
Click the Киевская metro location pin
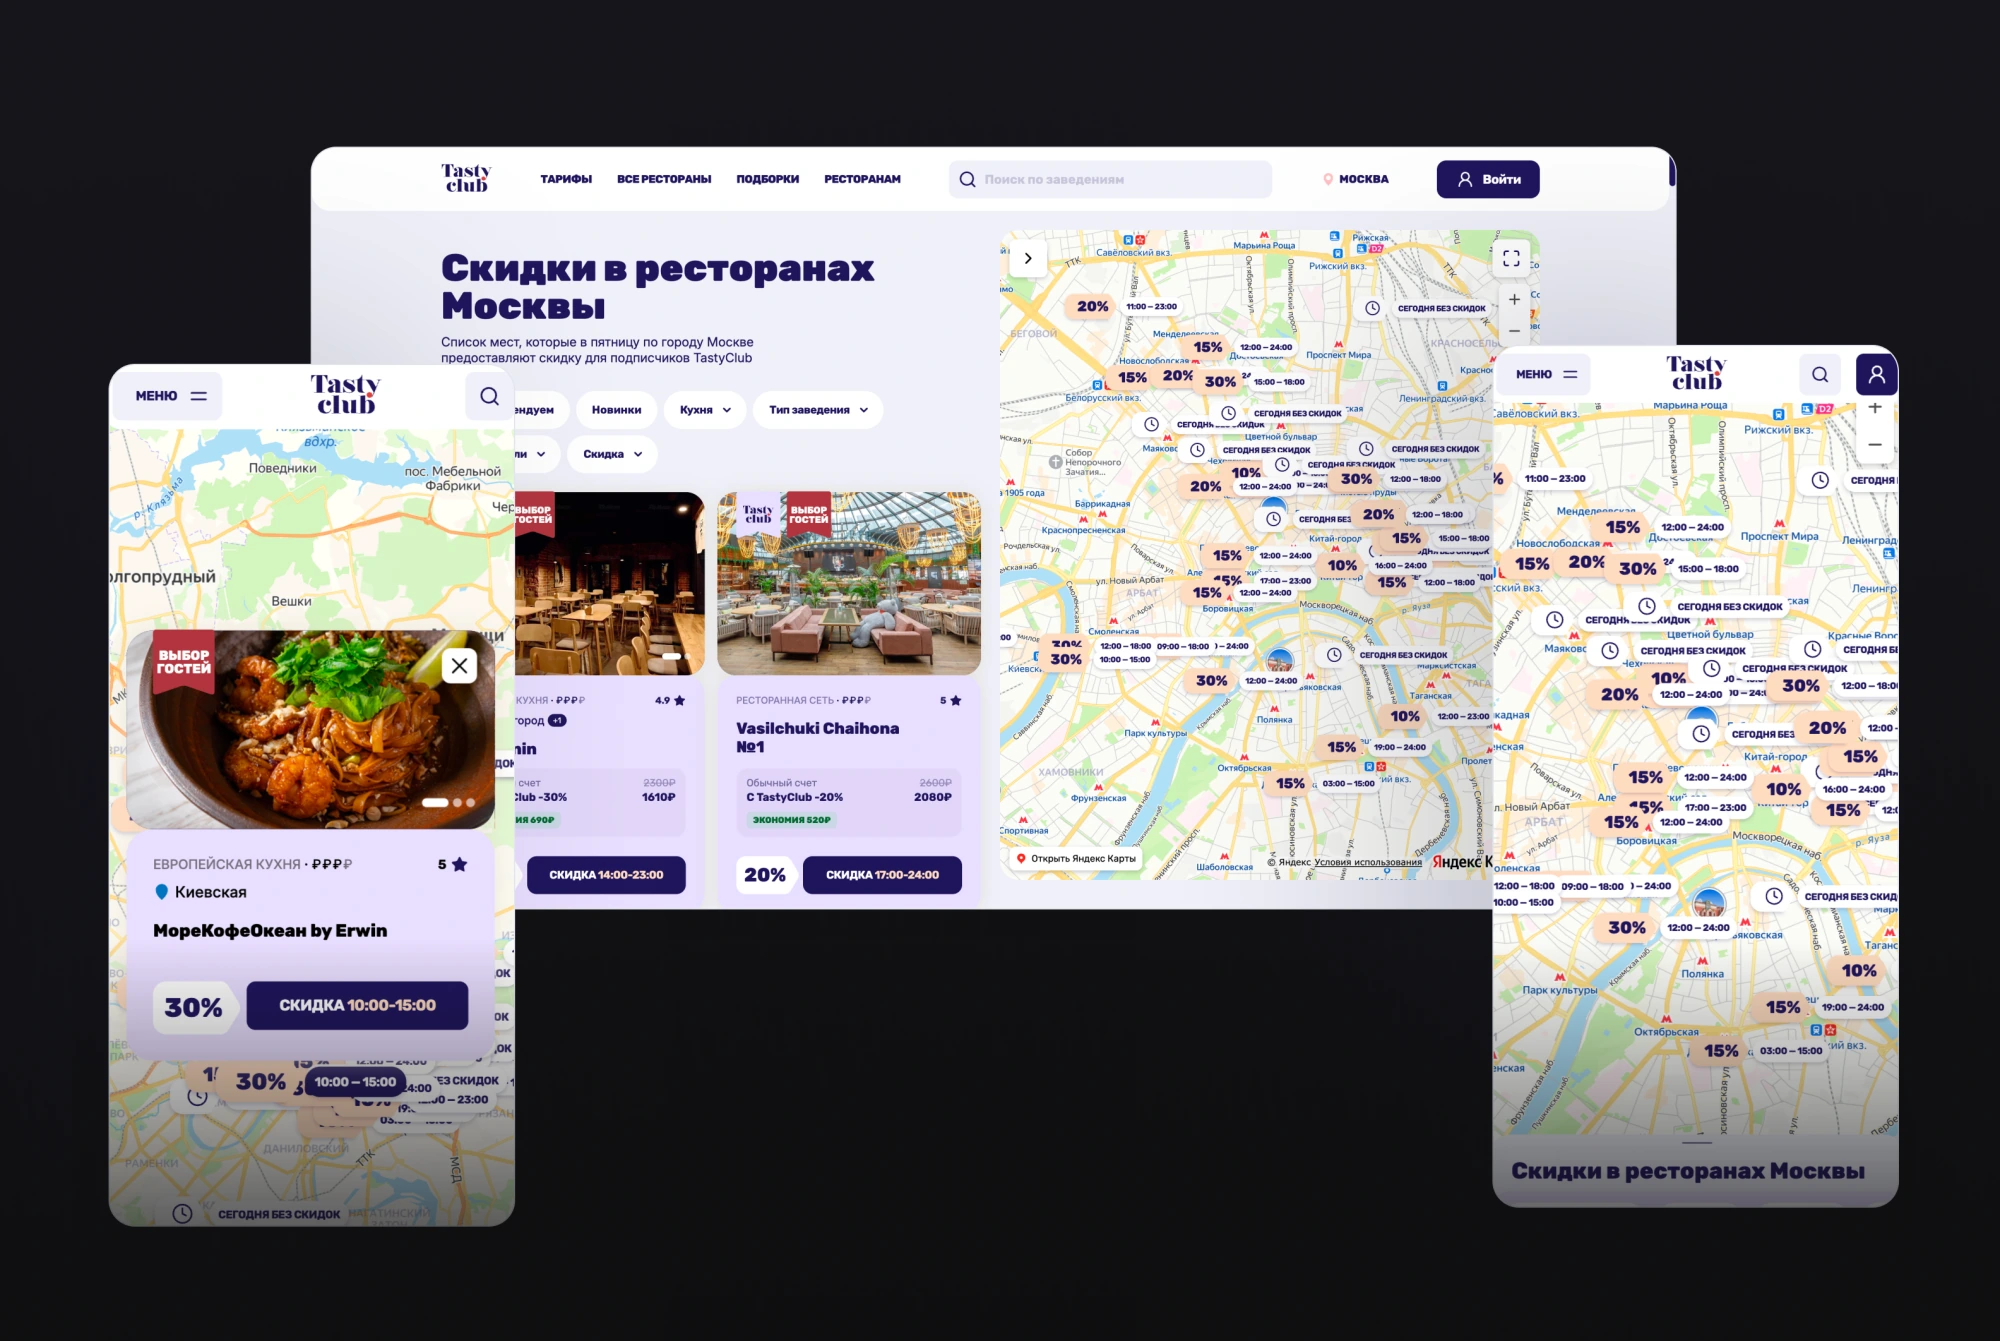[162, 891]
